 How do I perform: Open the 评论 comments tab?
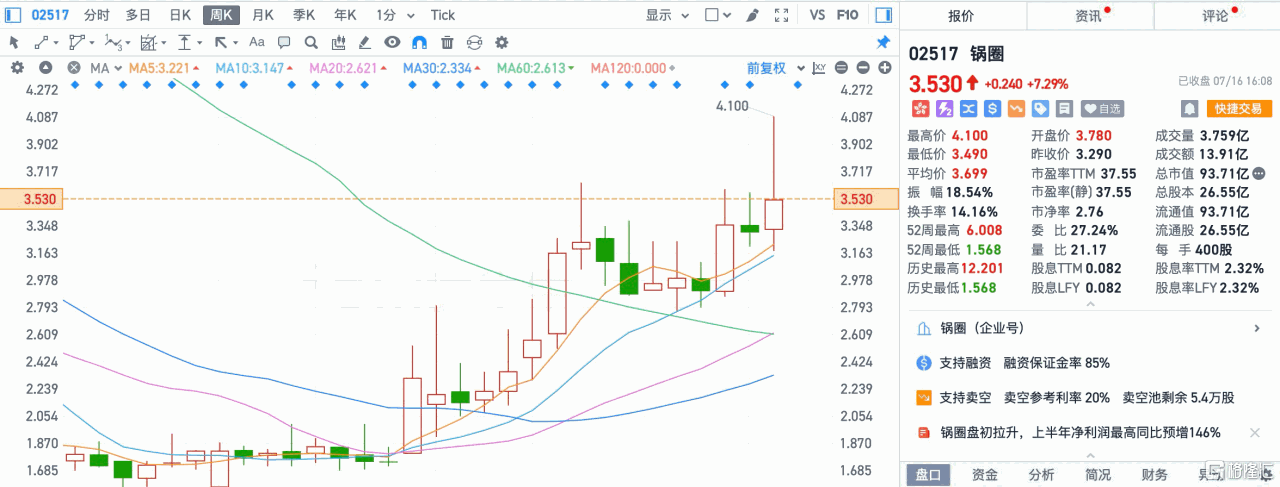click(1215, 16)
